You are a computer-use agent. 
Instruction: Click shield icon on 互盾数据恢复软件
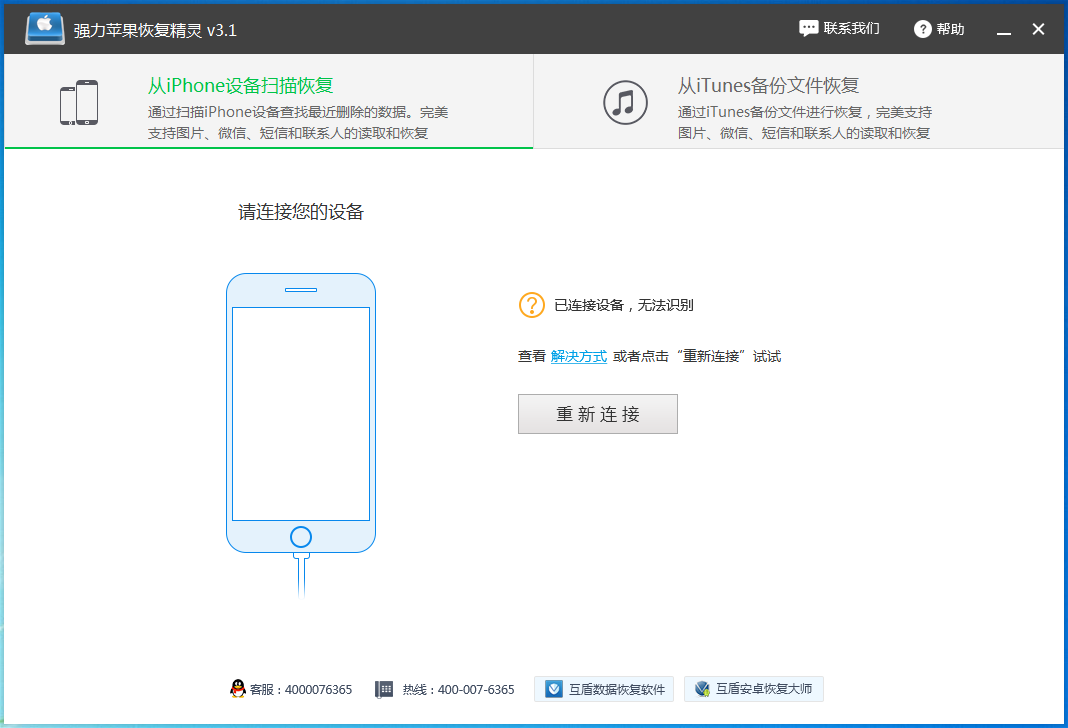coord(554,689)
